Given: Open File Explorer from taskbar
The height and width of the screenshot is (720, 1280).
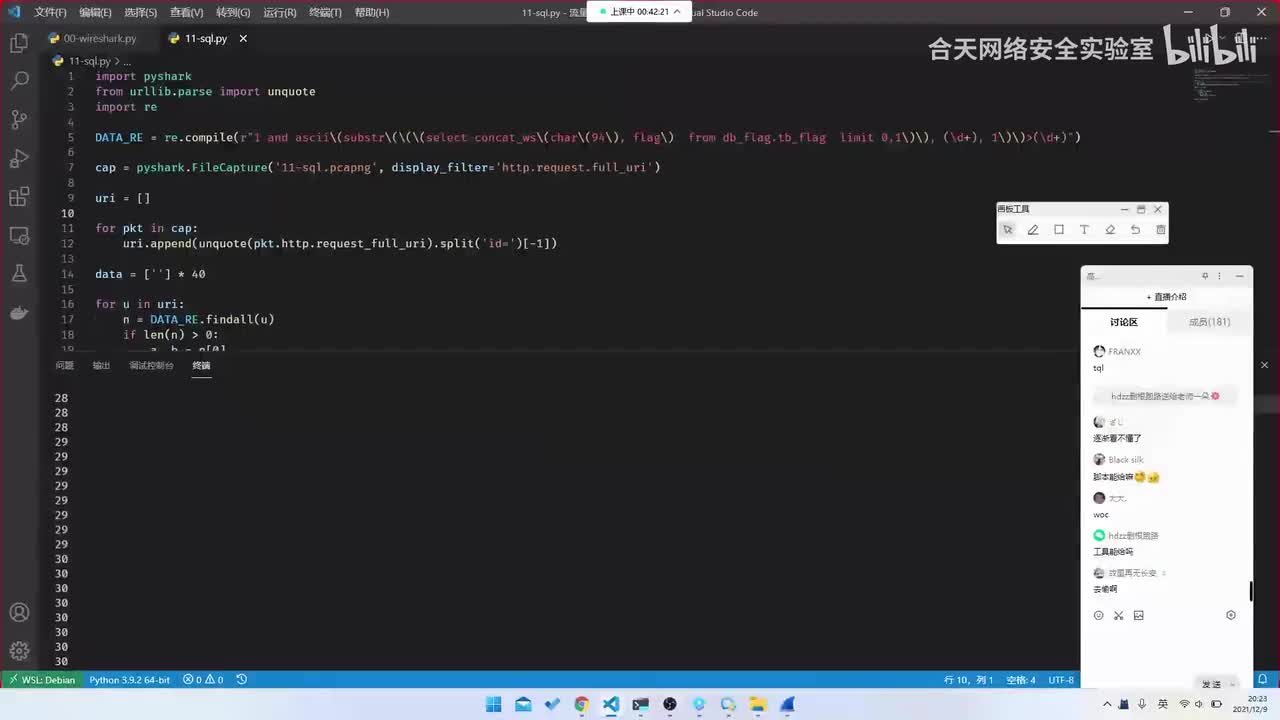Looking at the screenshot, I should coord(758,704).
